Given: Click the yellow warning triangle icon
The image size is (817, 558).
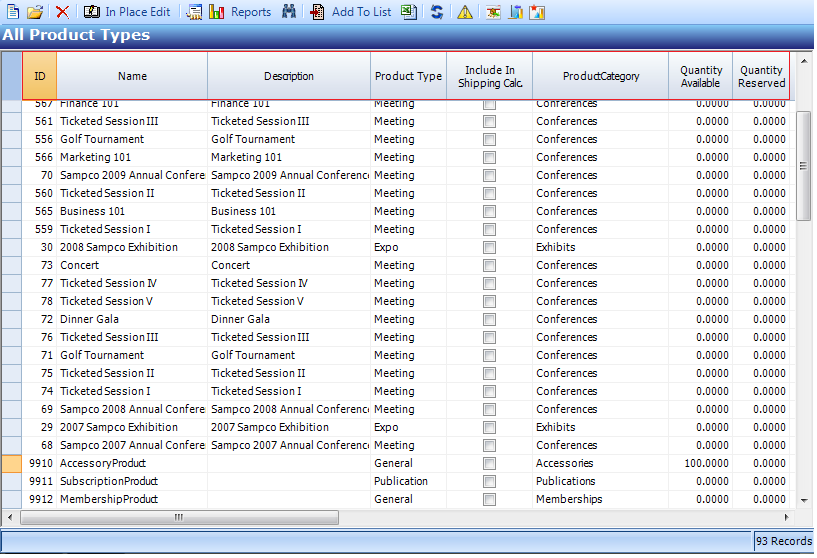Looking at the screenshot, I should pos(465,11).
